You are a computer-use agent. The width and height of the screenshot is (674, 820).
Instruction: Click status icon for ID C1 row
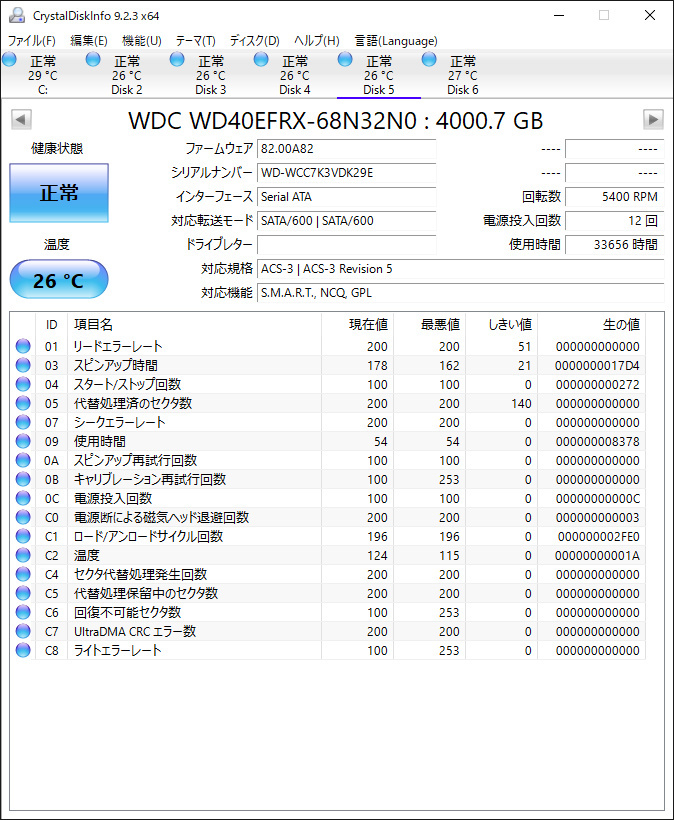pos(23,536)
